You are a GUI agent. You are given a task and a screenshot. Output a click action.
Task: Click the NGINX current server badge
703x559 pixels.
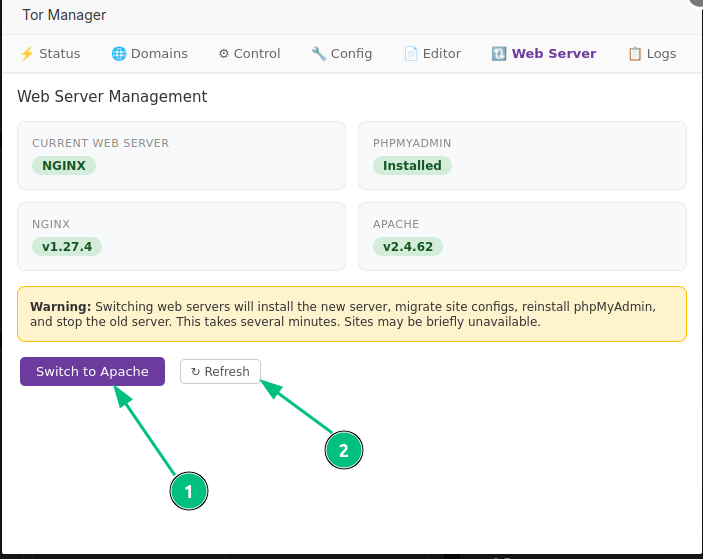64,165
